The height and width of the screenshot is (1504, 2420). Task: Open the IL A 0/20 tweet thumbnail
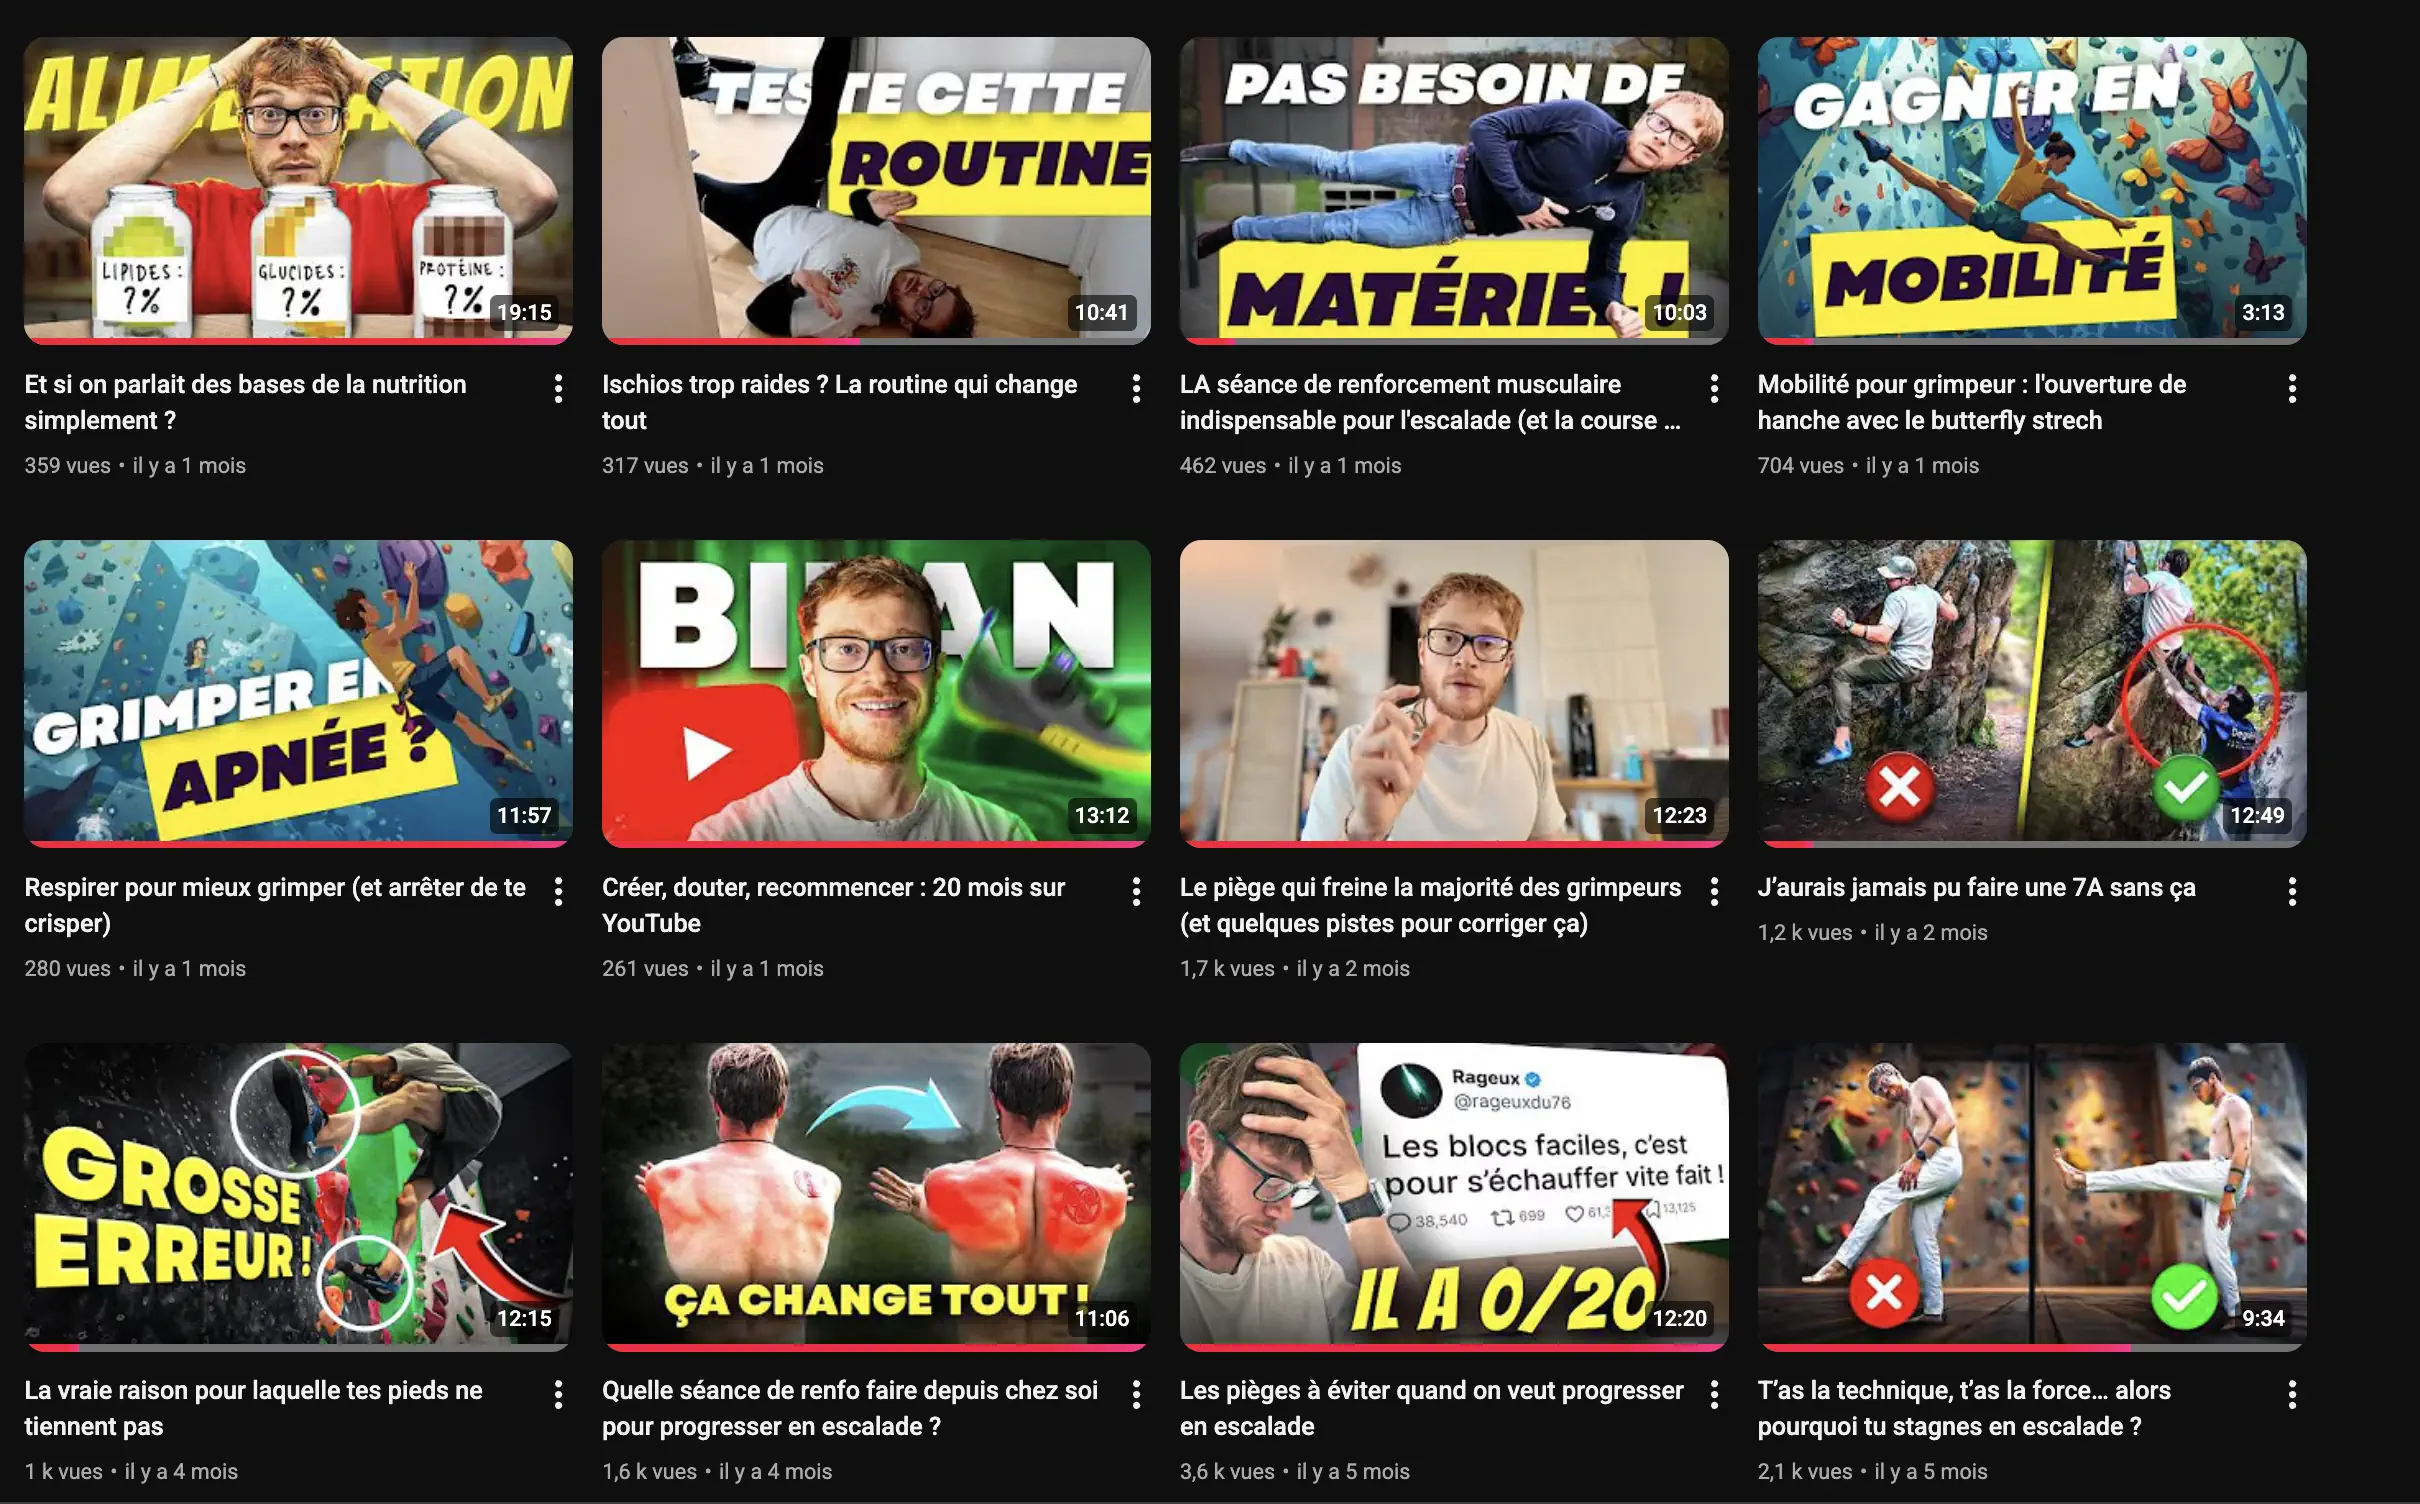(1454, 1196)
